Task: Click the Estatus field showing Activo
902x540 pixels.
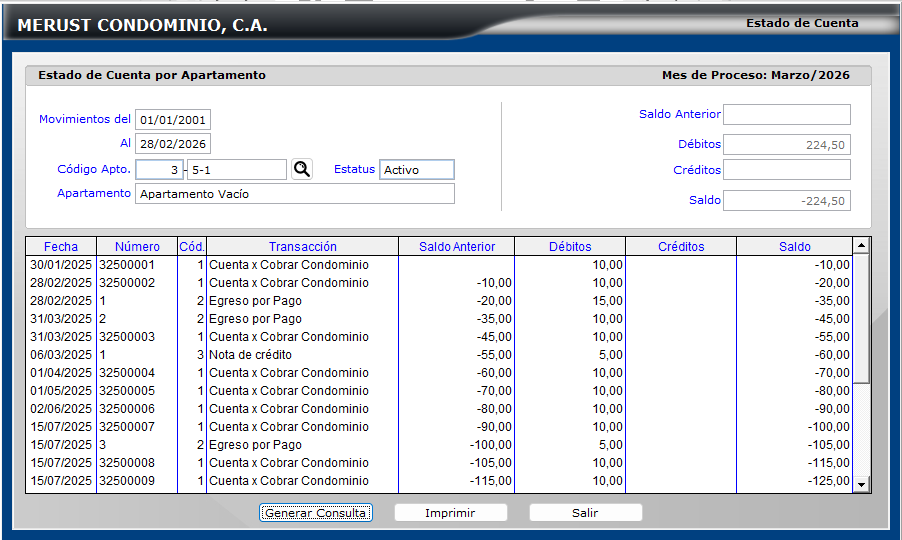Action: (x=417, y=170)
